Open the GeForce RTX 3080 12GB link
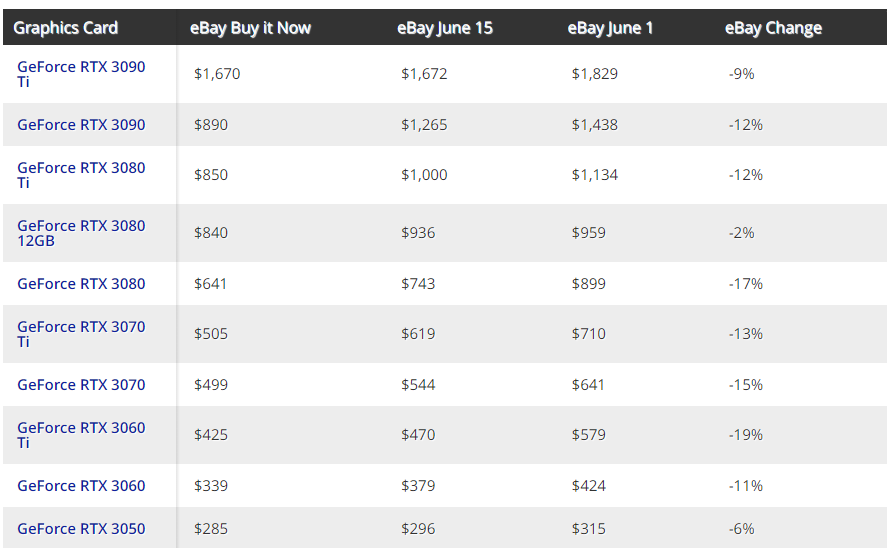889x548 pixels. click(81, 233)
